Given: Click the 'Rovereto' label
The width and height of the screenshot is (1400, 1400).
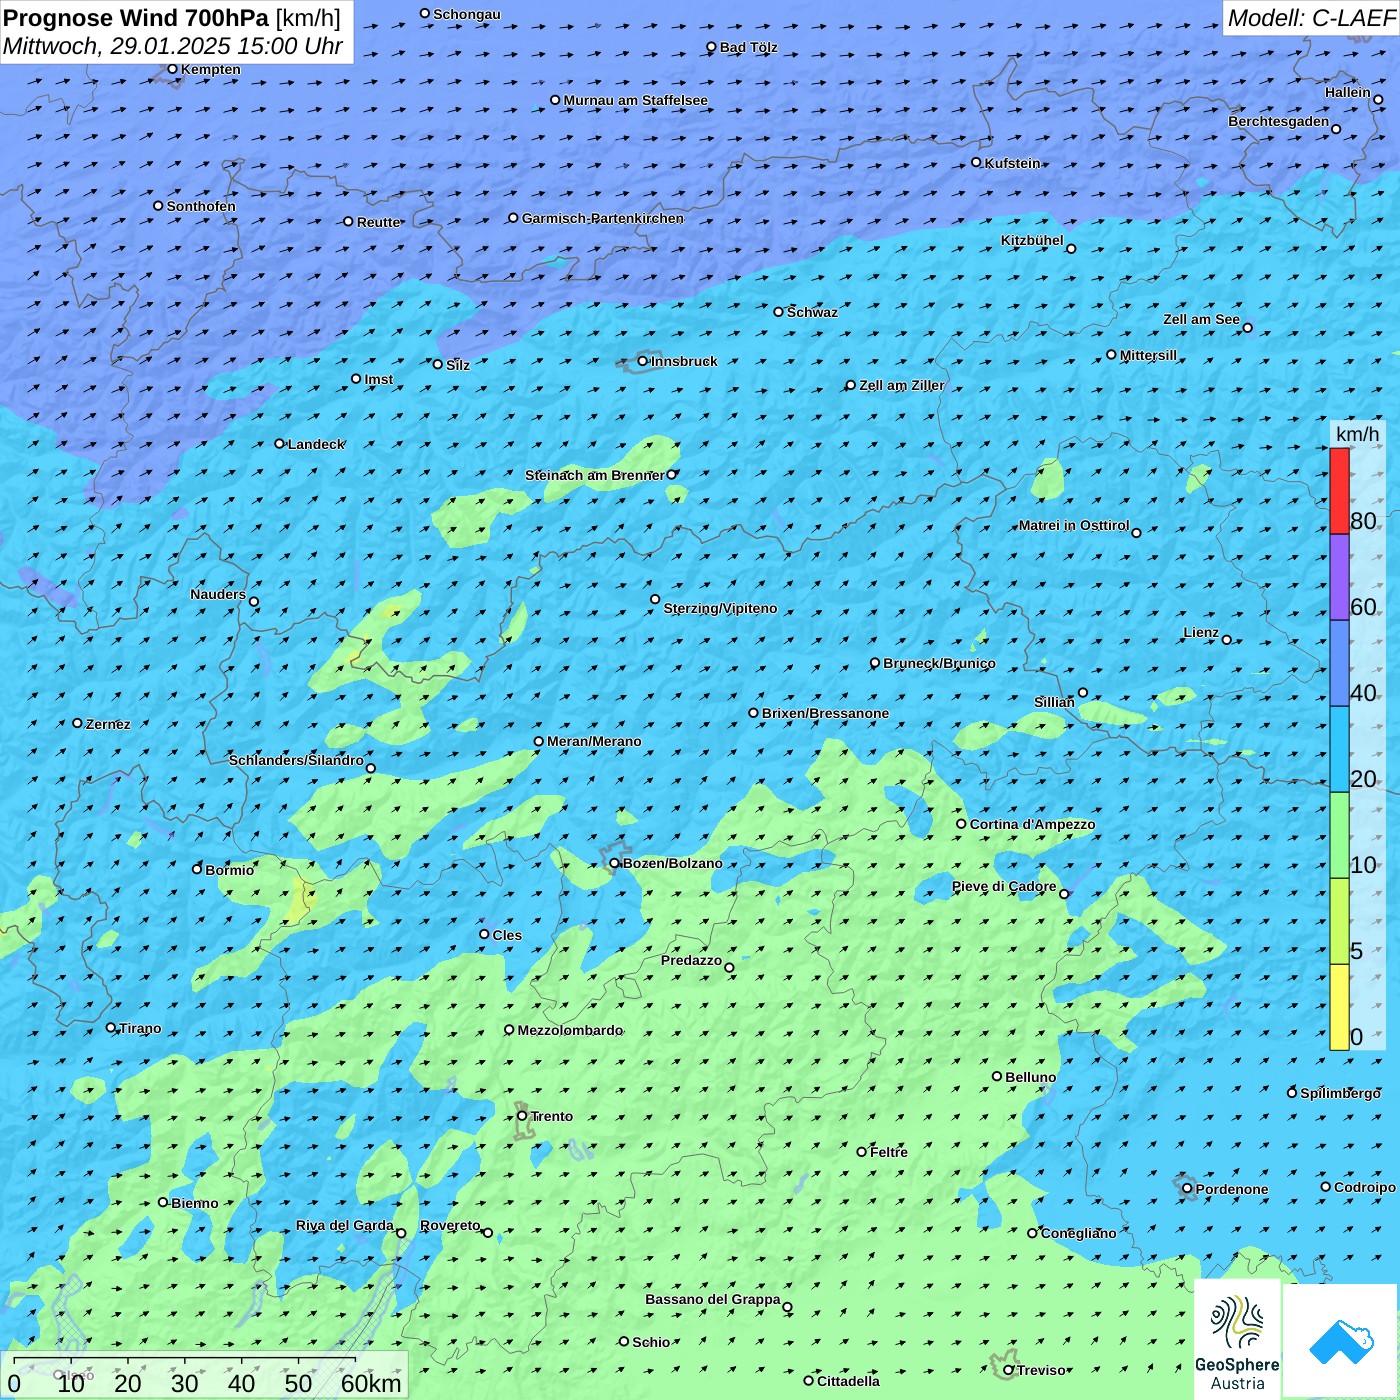Looking at the screenshot, I should point(450,1225).
